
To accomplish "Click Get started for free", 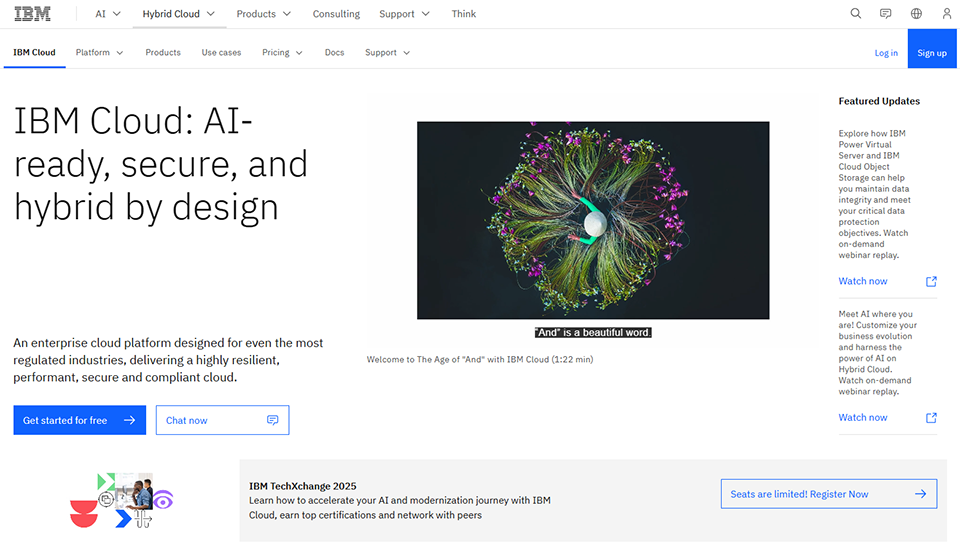I will point(80,420).
